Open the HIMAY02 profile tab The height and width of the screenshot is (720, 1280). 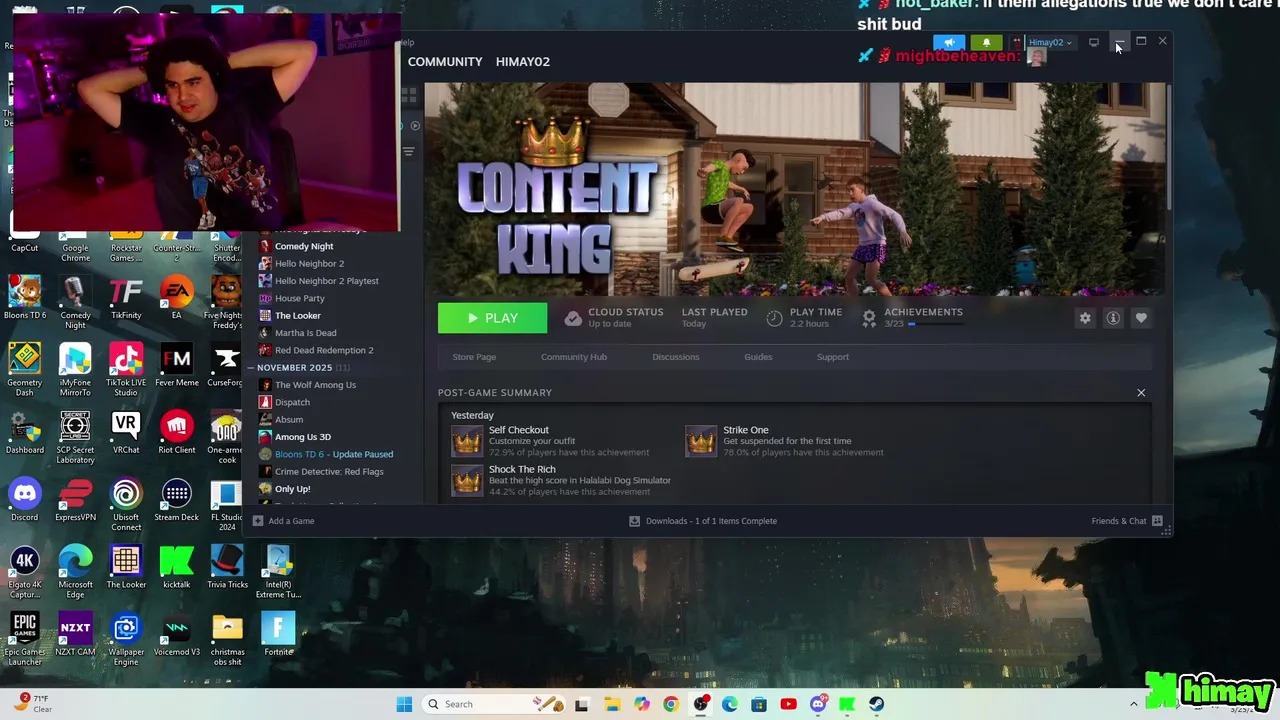[x=523, y=62]
